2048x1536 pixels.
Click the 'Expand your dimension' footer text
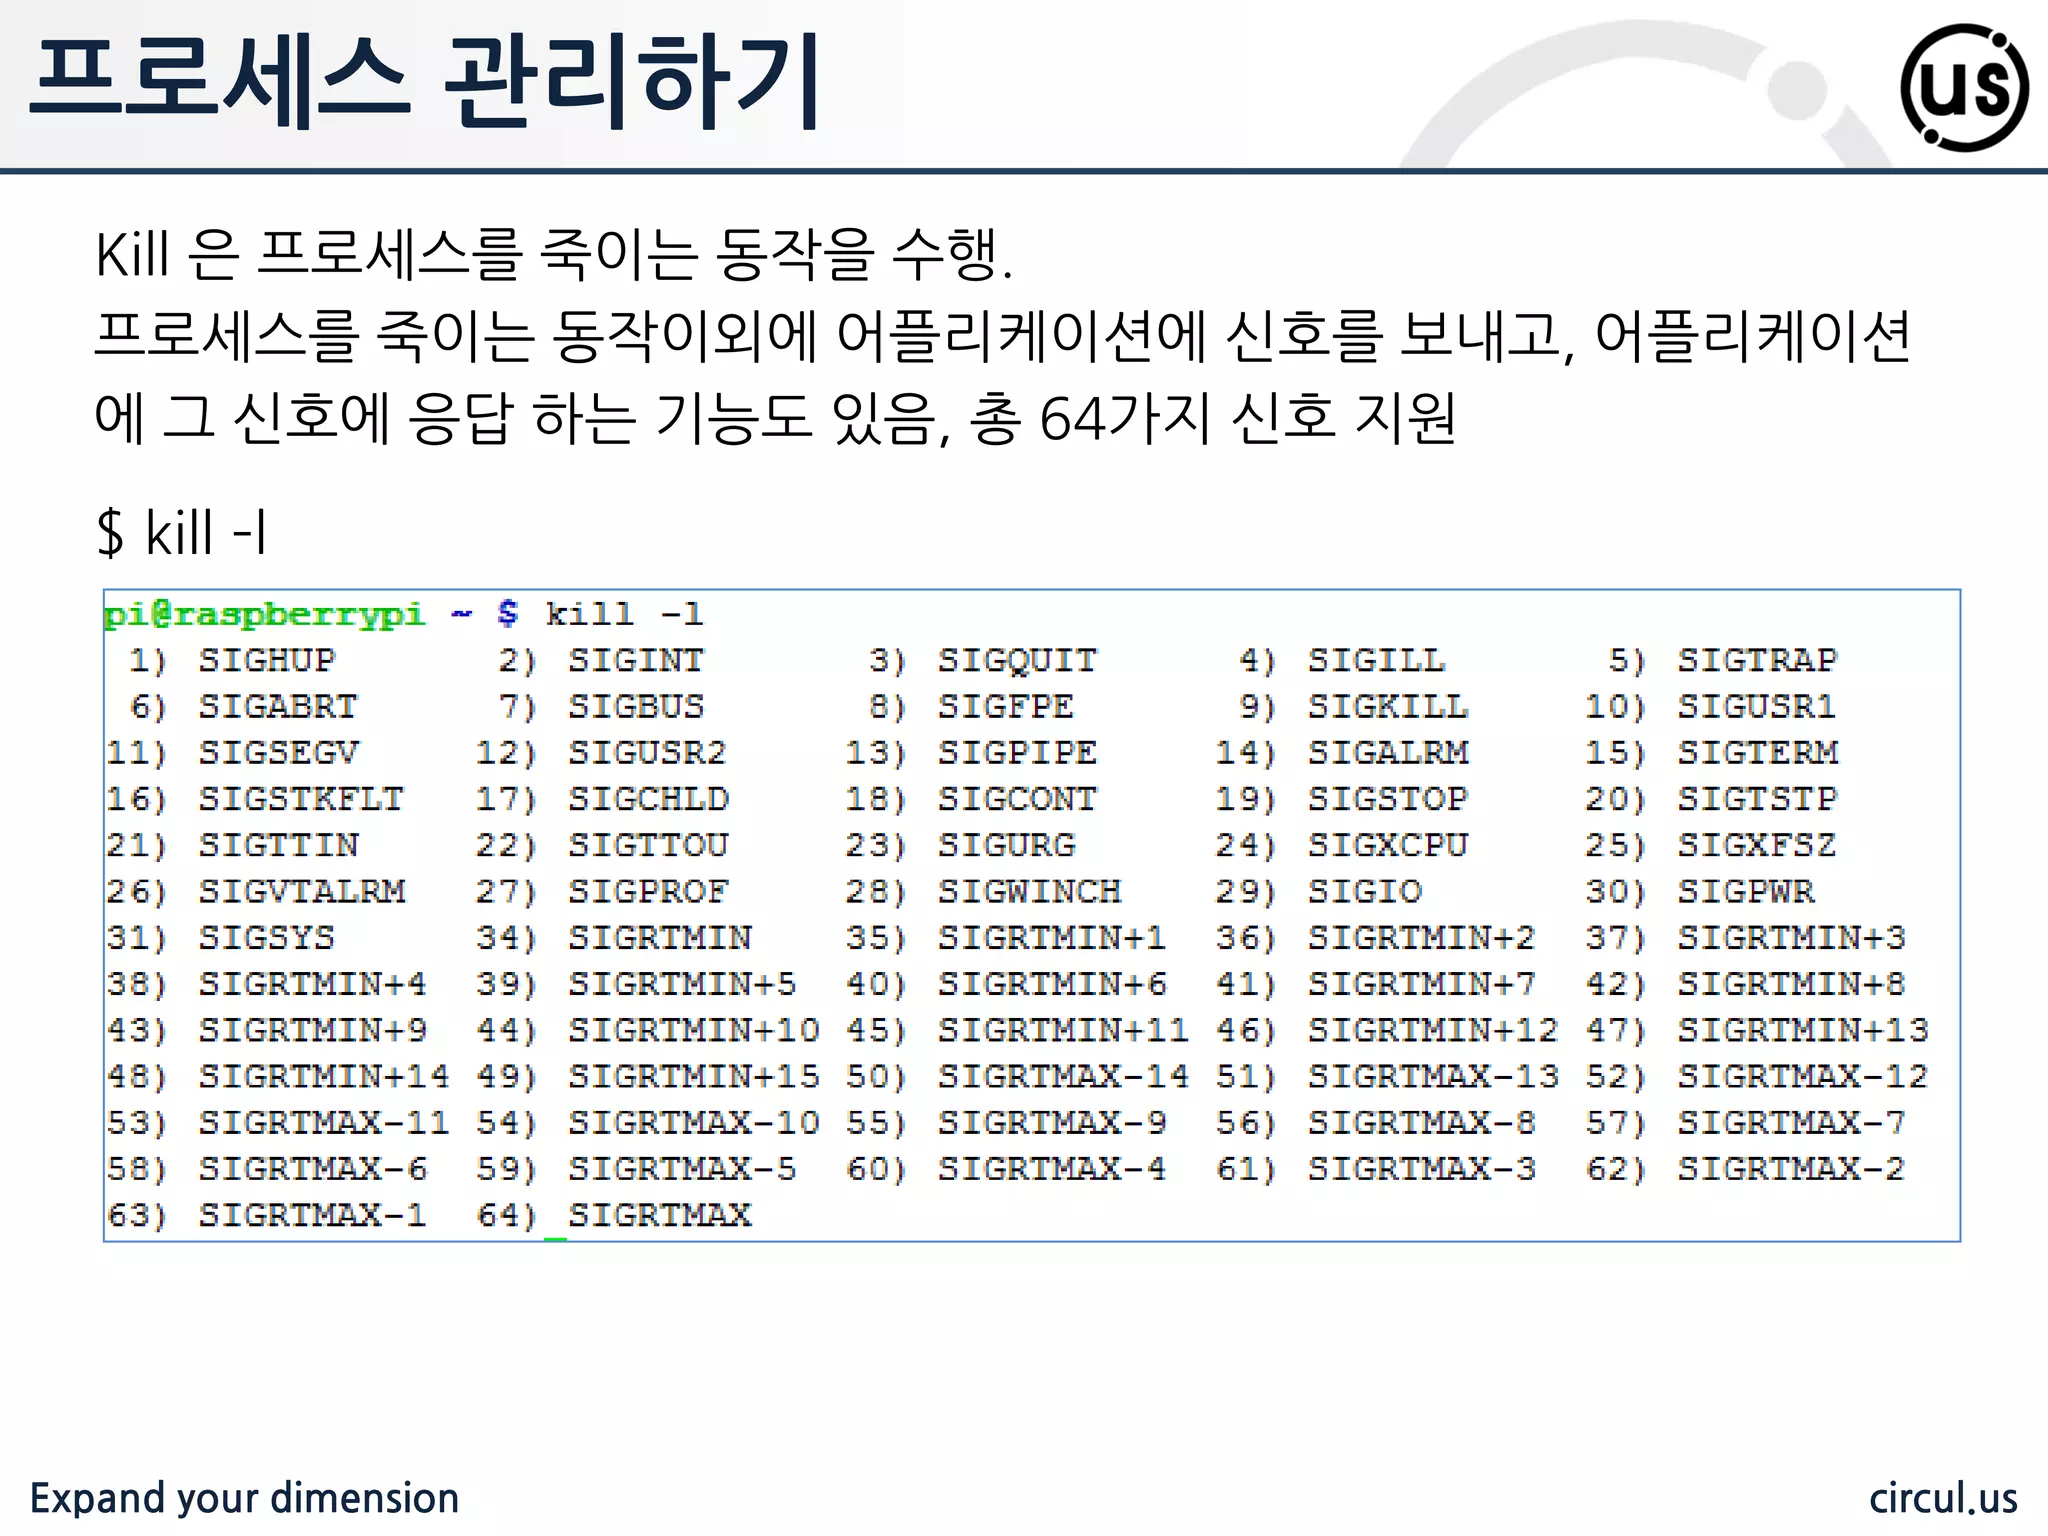coord(244,1498)
